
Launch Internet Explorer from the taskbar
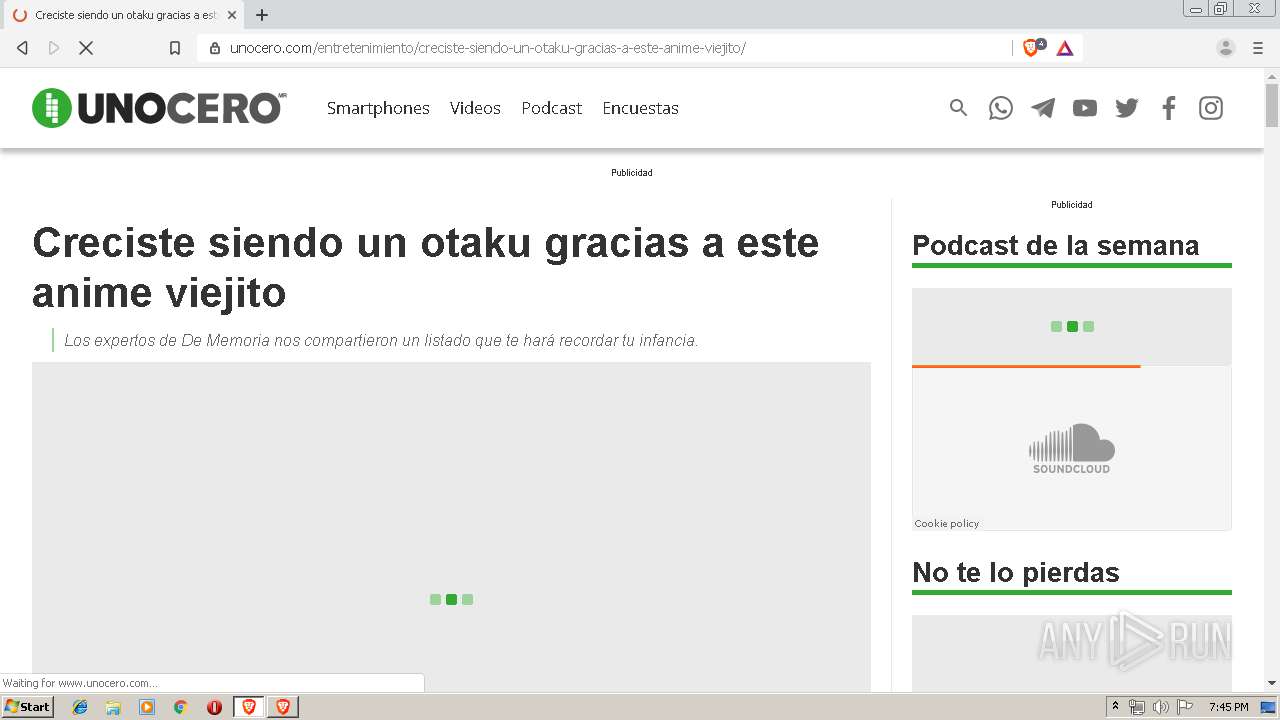point(80,707)
